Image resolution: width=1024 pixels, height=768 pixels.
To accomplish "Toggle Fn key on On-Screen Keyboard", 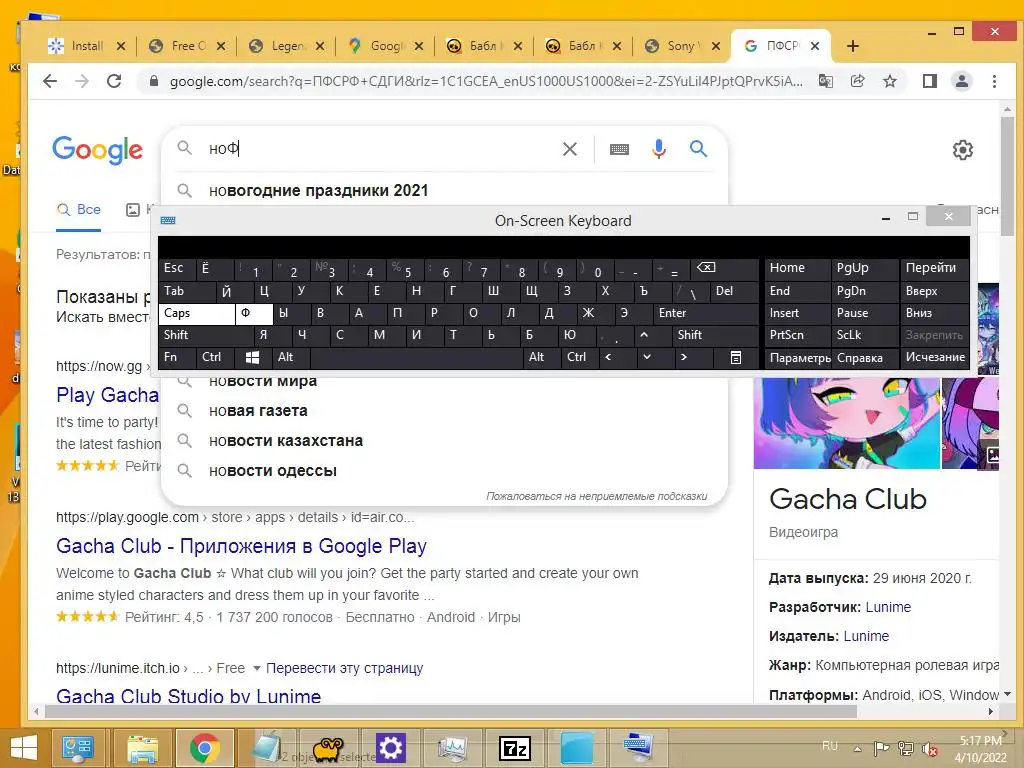I will (x=177, y=357).
